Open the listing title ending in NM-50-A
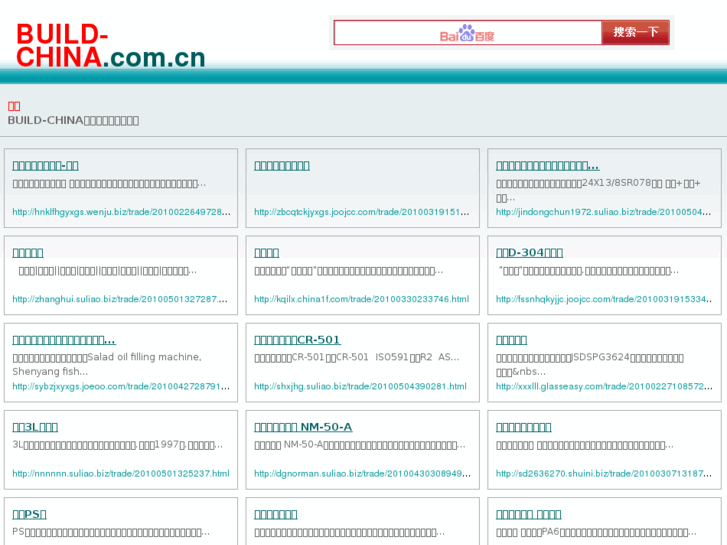Screen dimensions: 727x545 pyautogui.click(x=303, y=427)
